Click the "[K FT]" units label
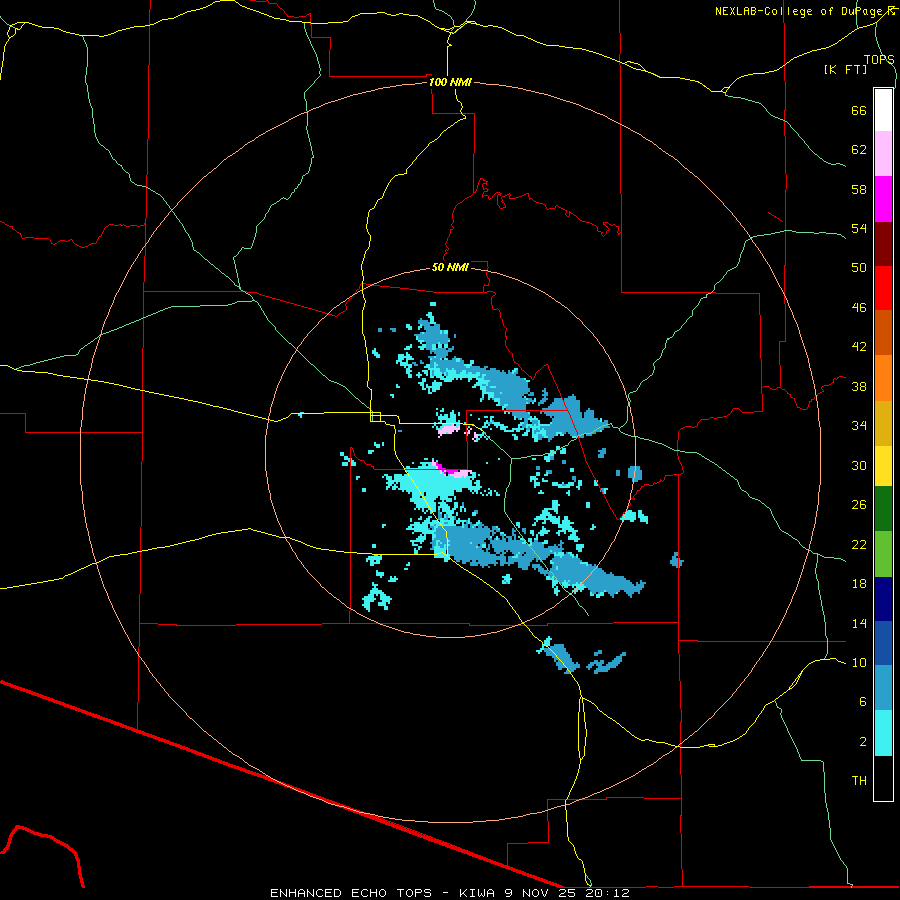Viewport: 900px width, 900px height. (x=845, y=70)
